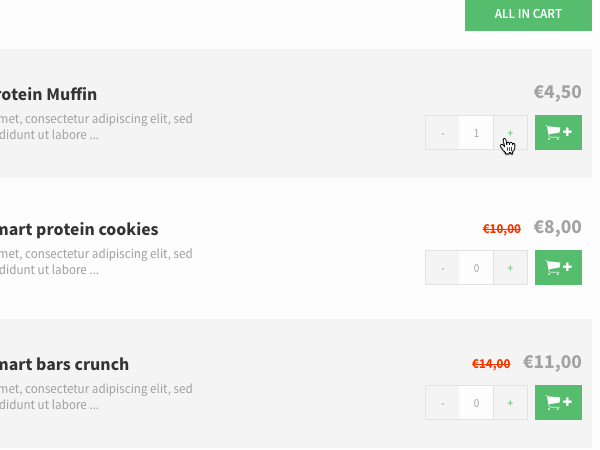This screenshot has width=600, height=450.
Task: Increase Smart bars crunch quantity
Action: point(510,403)
